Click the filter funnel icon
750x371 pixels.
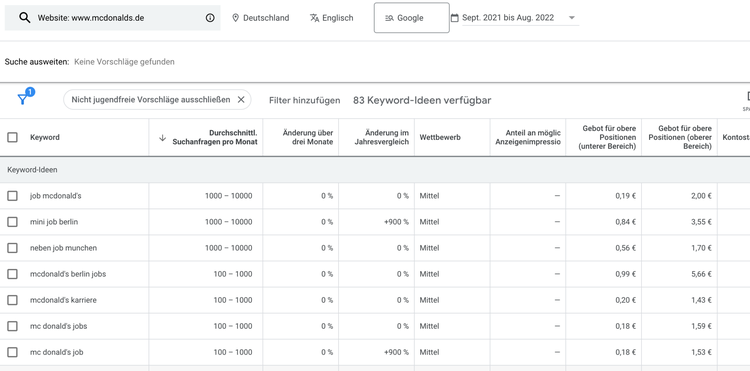[22, 99]
